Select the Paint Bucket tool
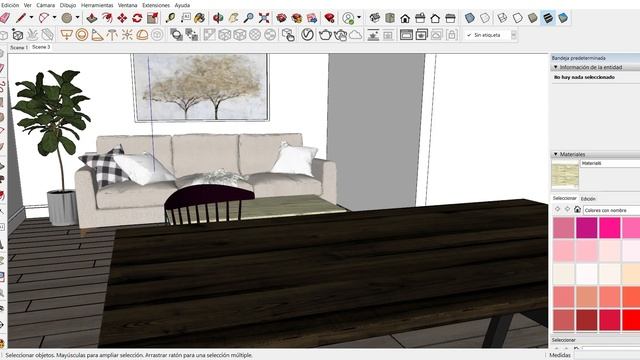 [200, 18]
